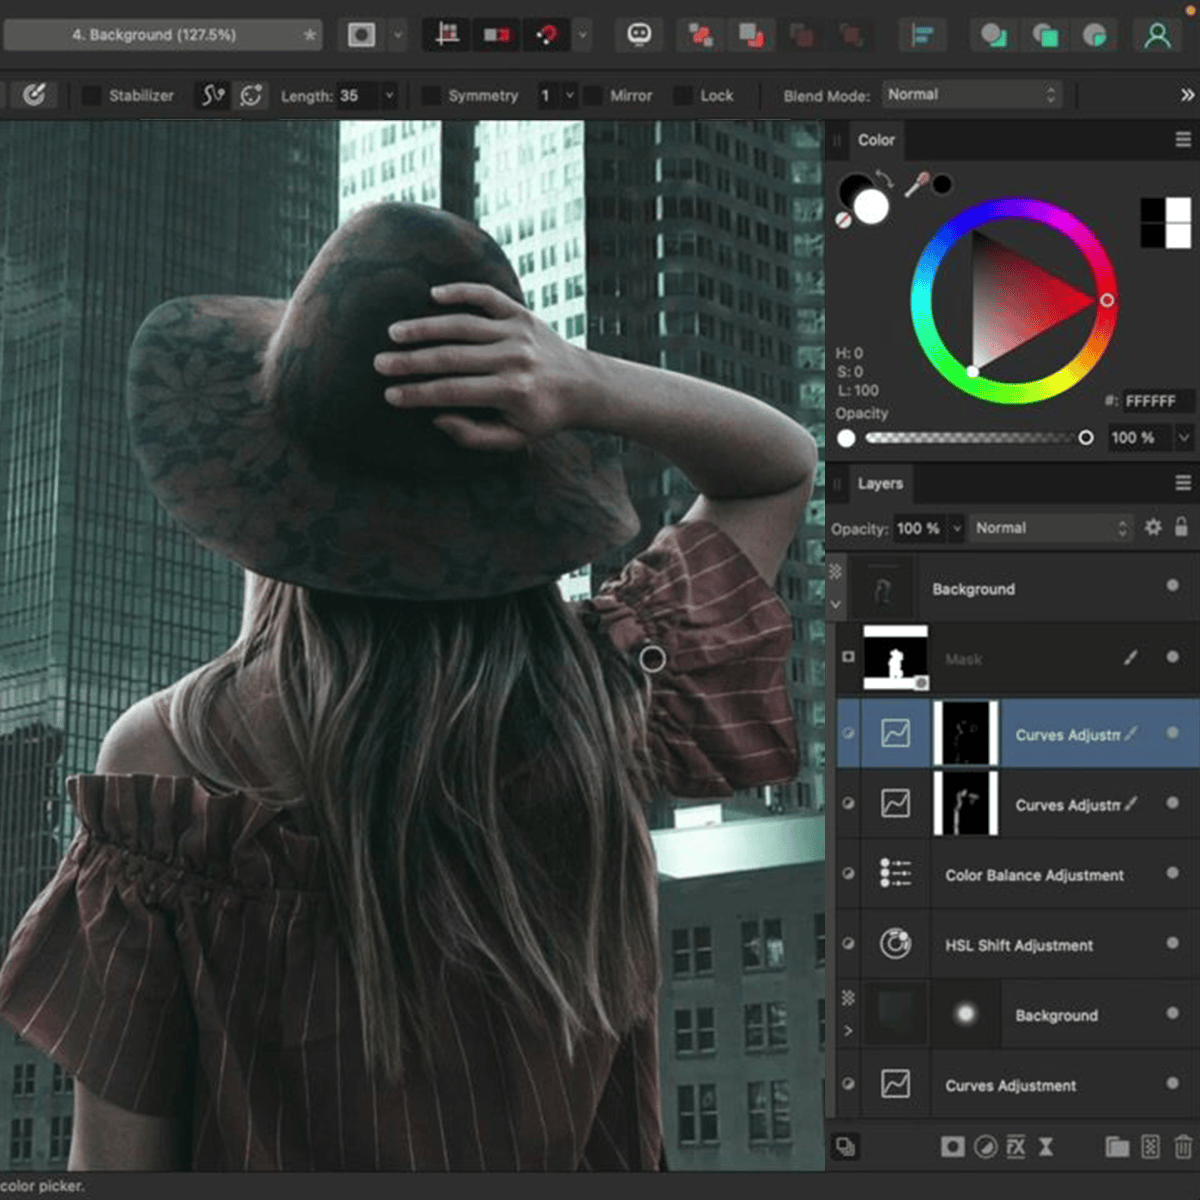Click the Layer Effects fx icon
This screenshot has width=1200, height=1200.
pyautogui.click(x=1016, y=1147)
